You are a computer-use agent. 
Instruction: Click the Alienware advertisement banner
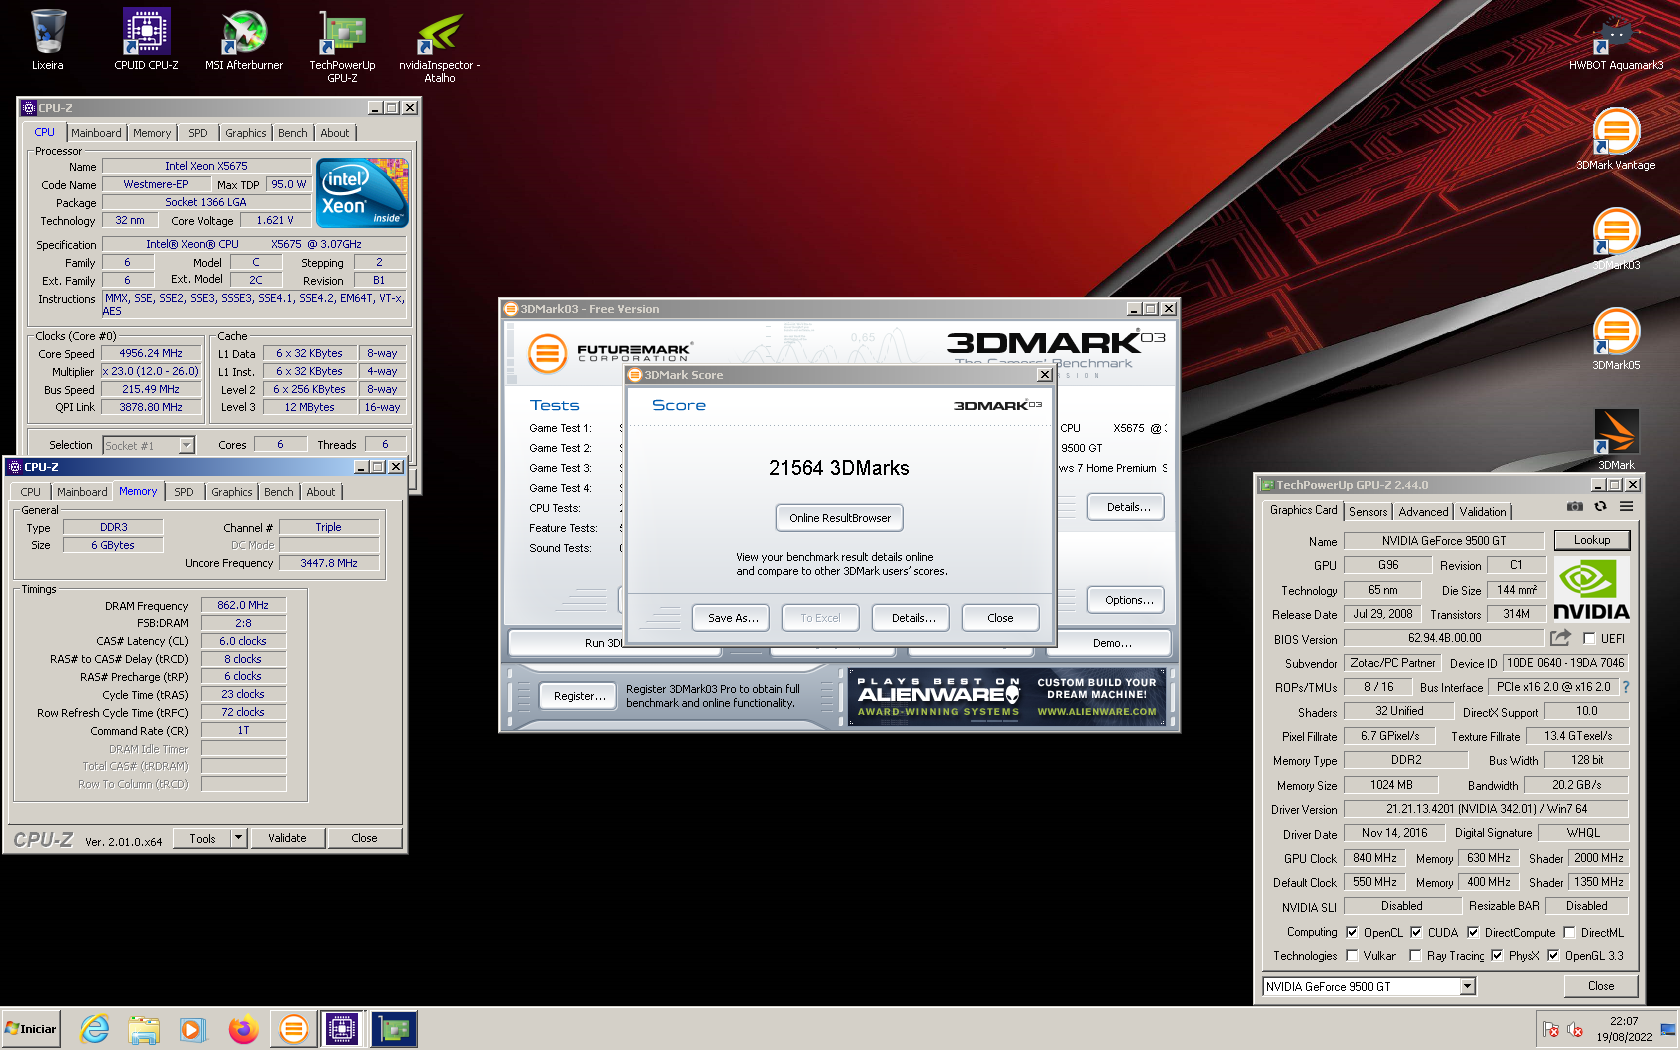[1007, 696]
